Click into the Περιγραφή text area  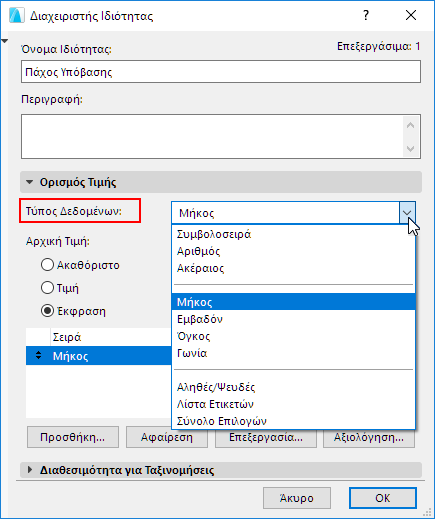212,136
